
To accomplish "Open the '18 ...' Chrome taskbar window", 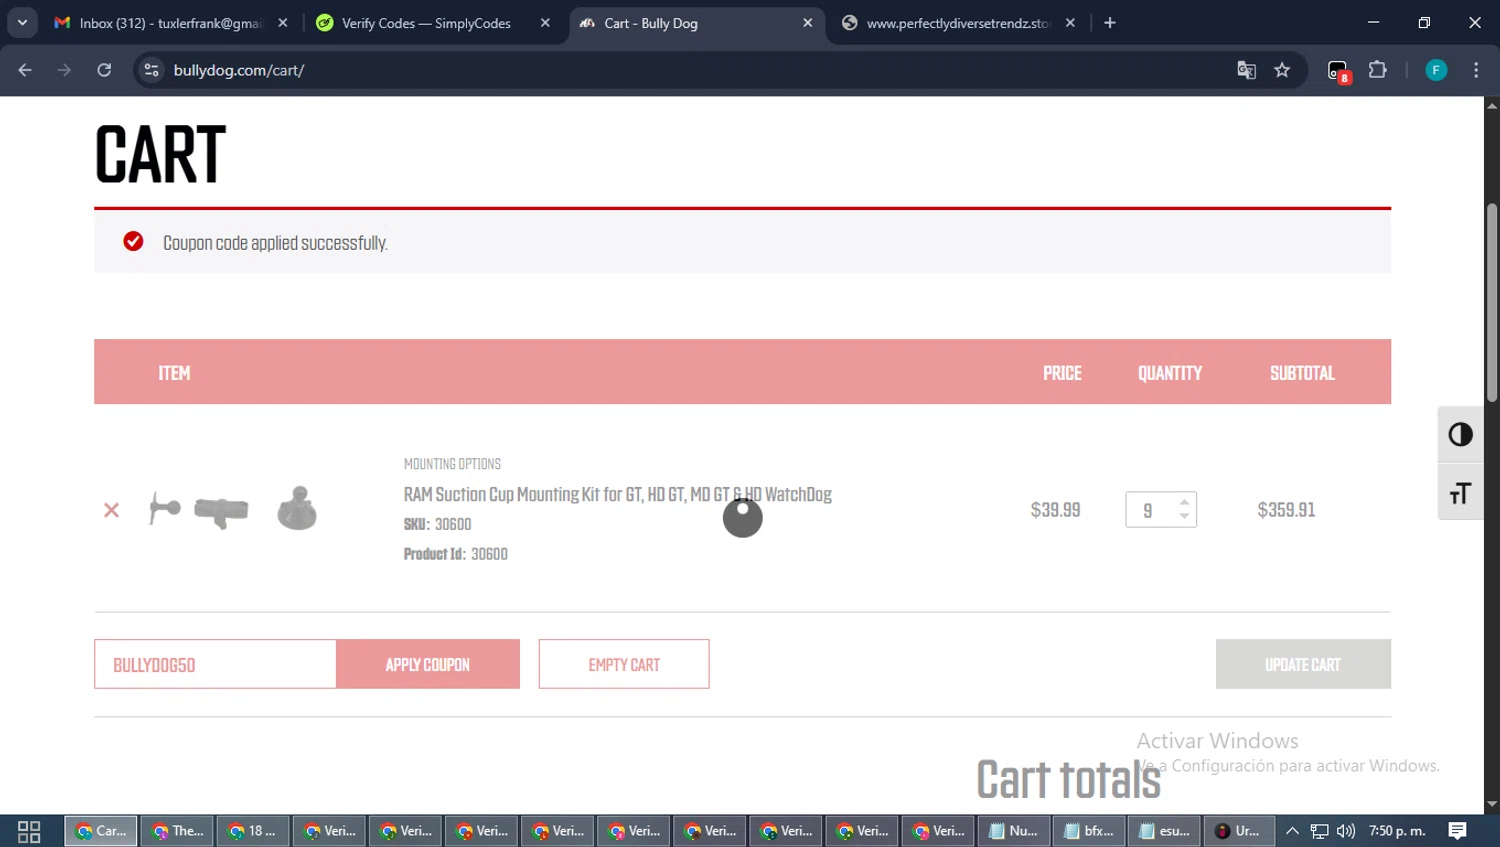I will [x=254, y=831].
